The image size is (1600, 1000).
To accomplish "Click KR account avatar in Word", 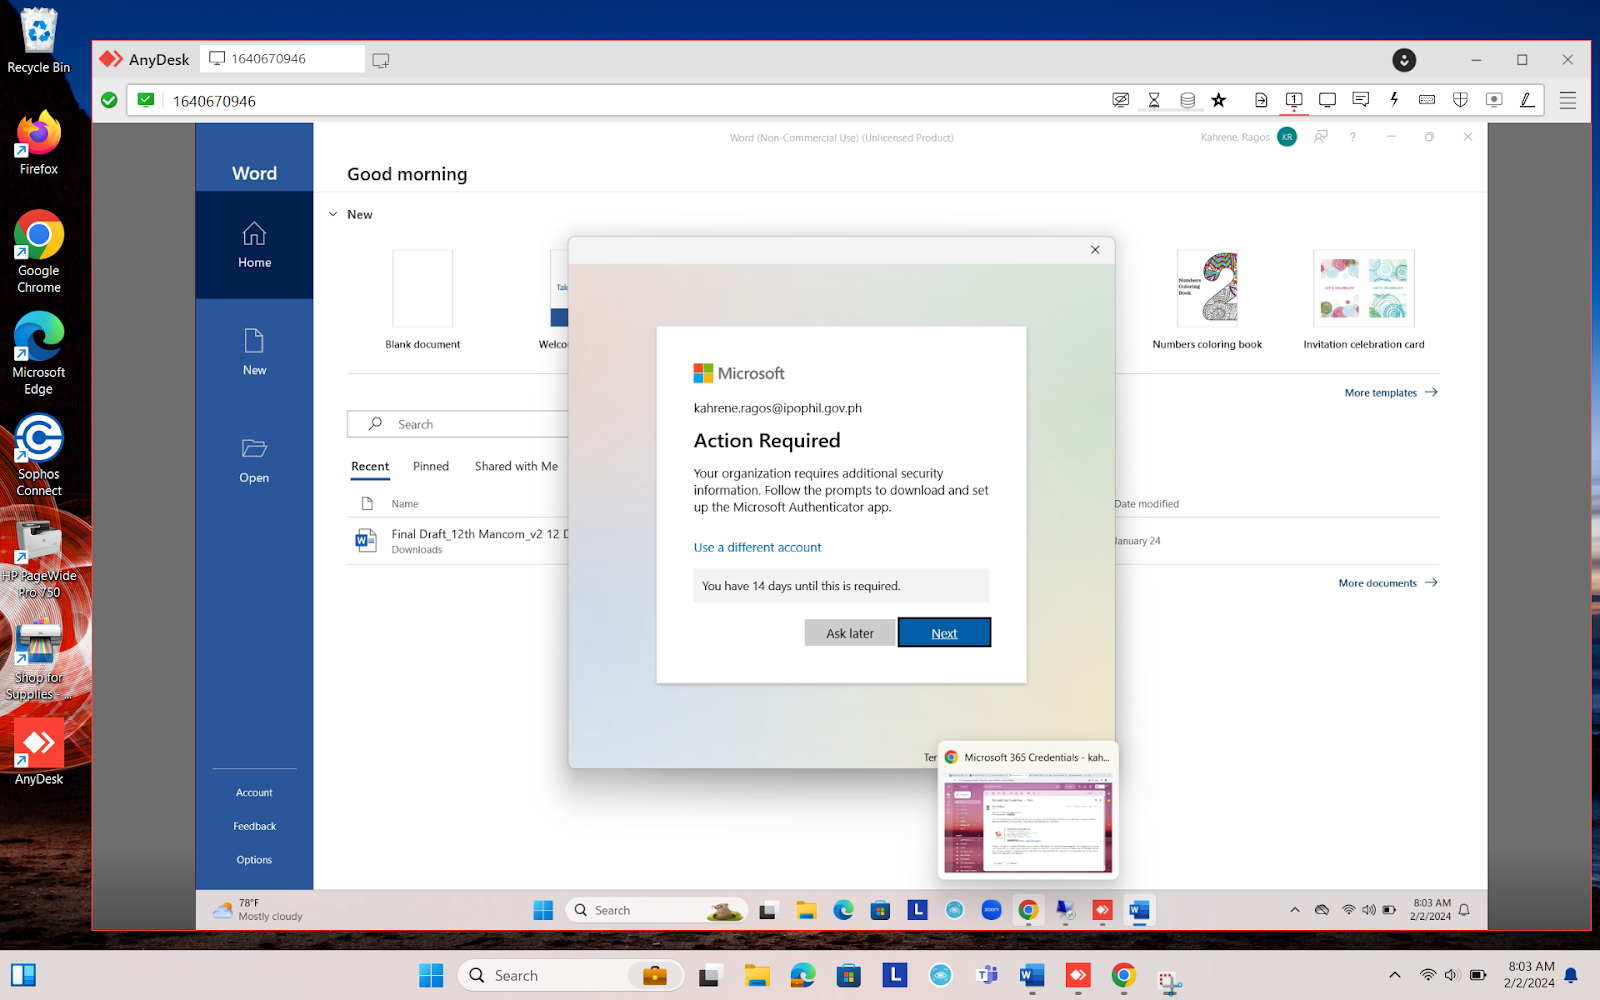I will point(1287,137).
